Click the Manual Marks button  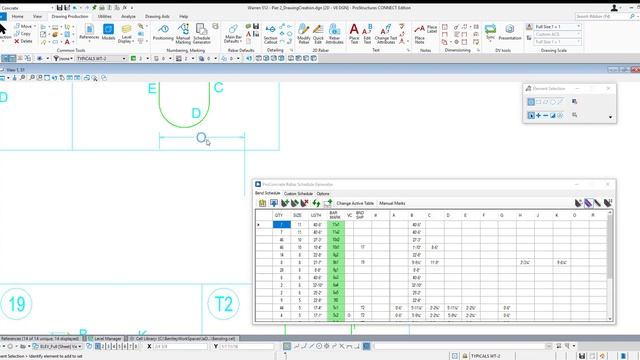tap(392, 203)
